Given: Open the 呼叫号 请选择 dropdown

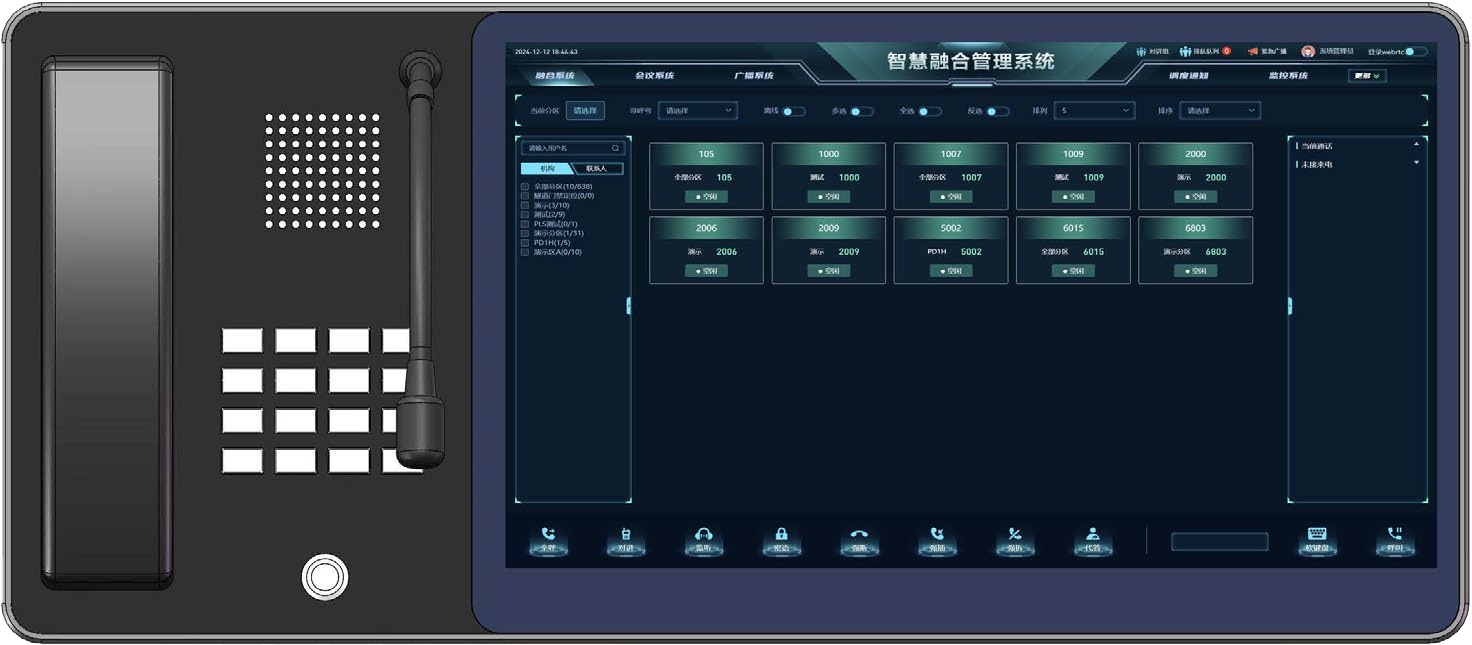Looking at the screenshot, I should (x=698, y=111).
